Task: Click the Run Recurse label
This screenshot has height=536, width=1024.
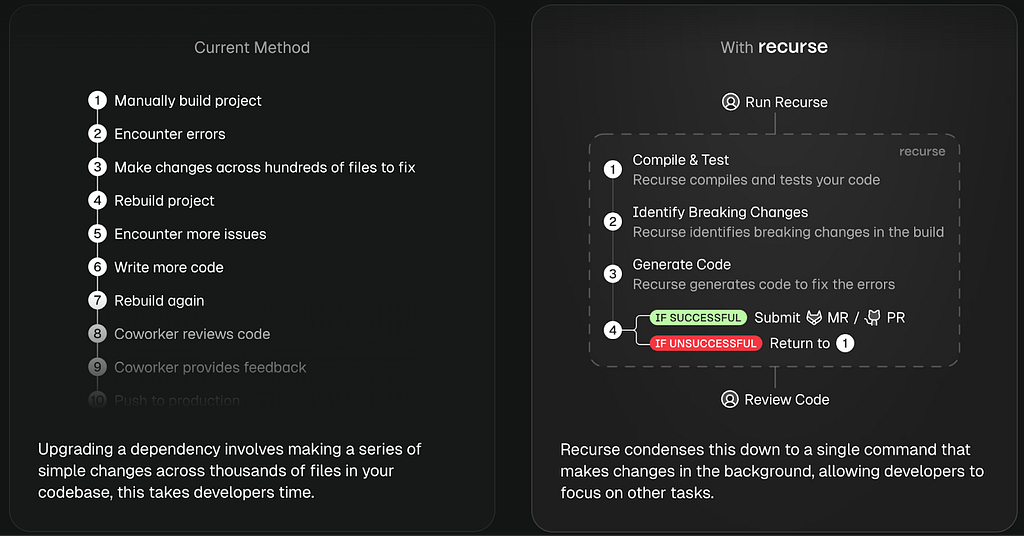Action: tap(786, 102)
